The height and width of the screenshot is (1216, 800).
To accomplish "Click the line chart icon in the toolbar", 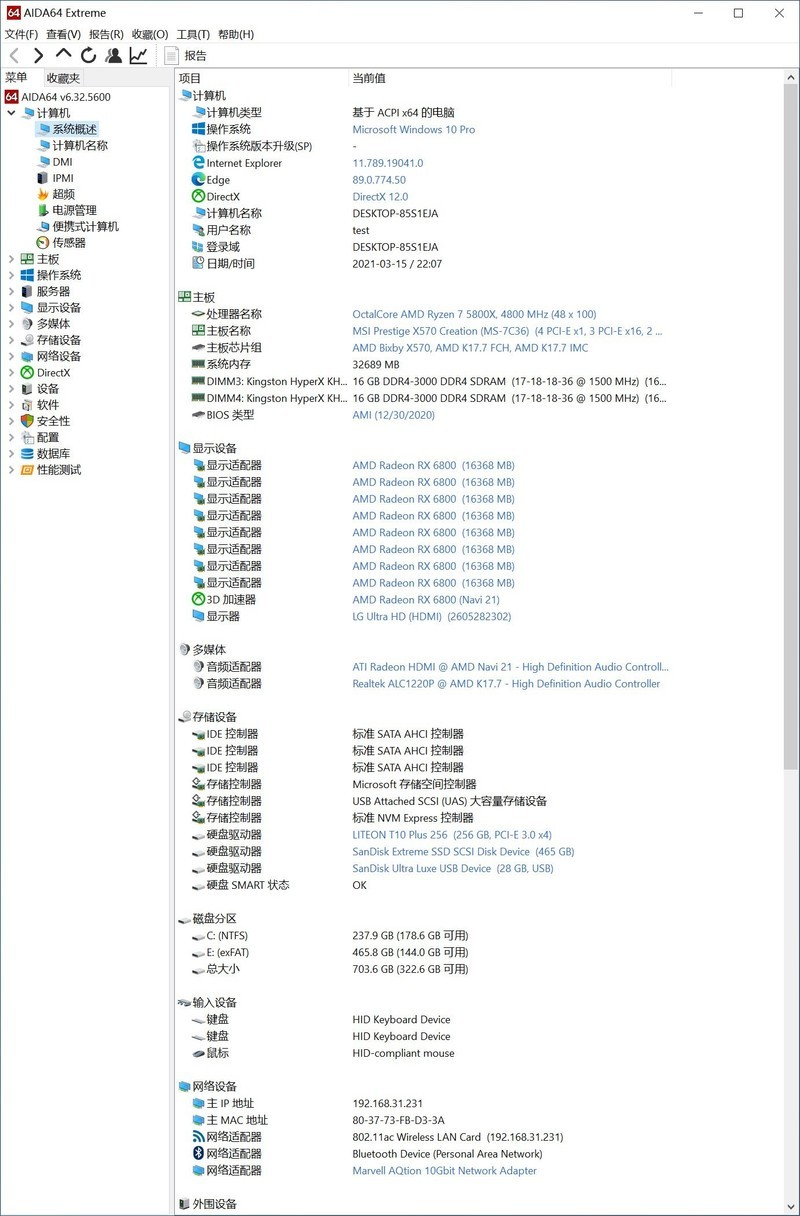I will [138, 56].
